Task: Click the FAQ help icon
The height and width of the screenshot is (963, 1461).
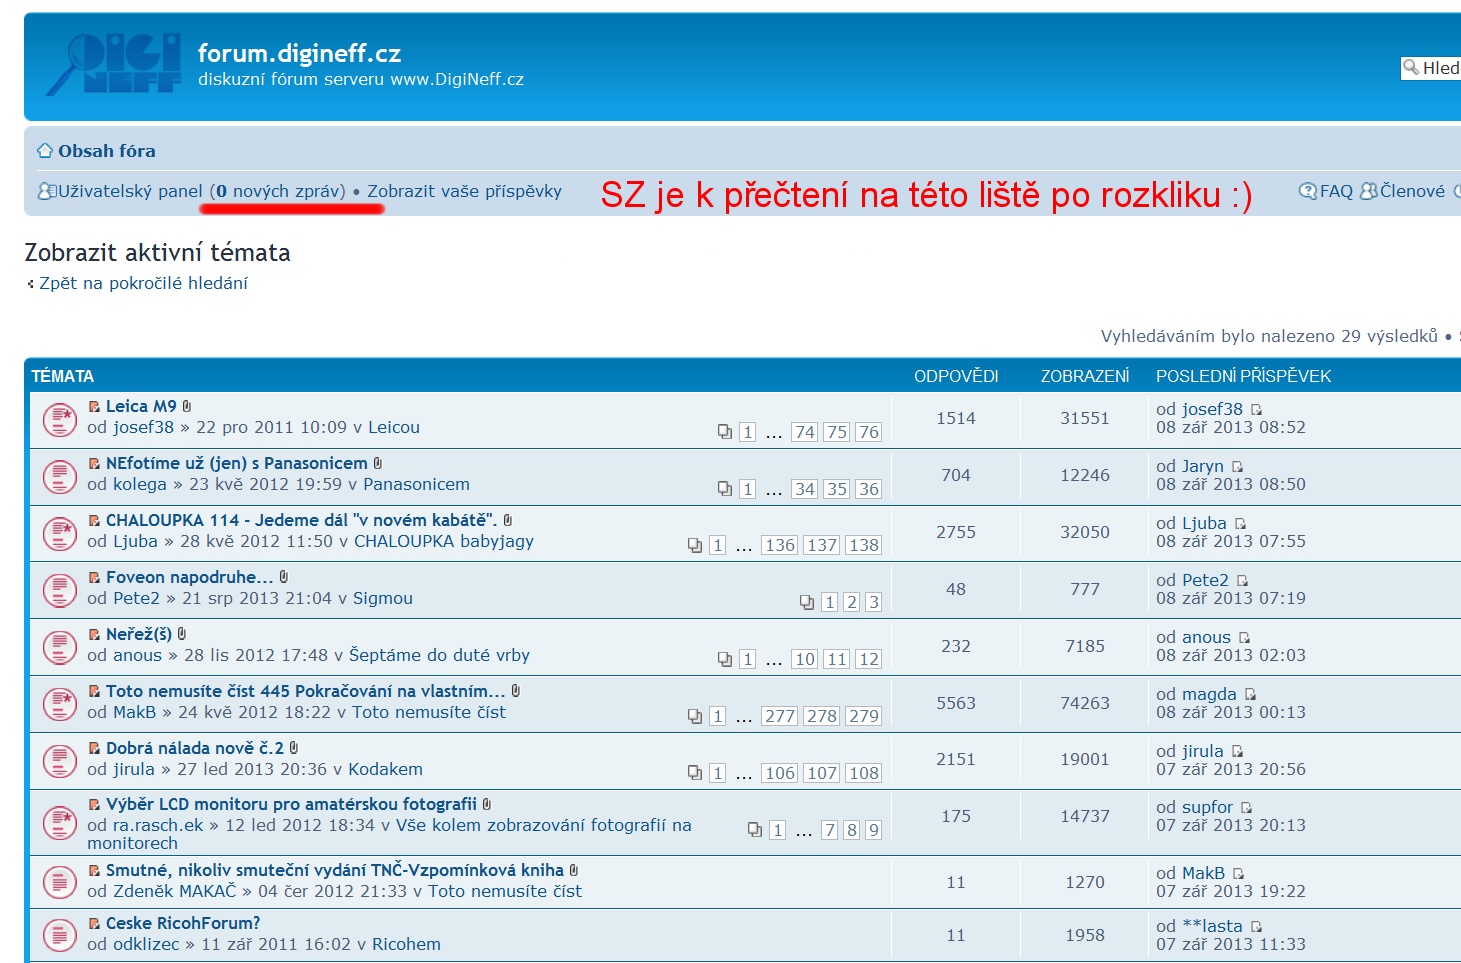Action: [1307, 191]
